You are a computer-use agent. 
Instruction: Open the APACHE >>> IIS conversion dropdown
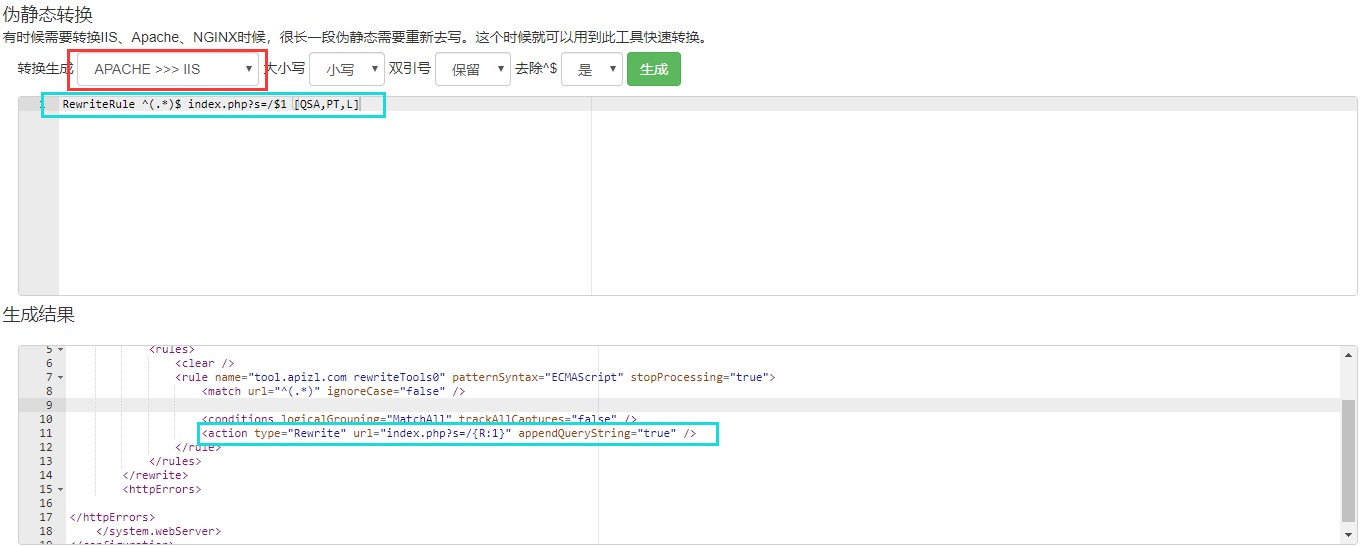167,69
